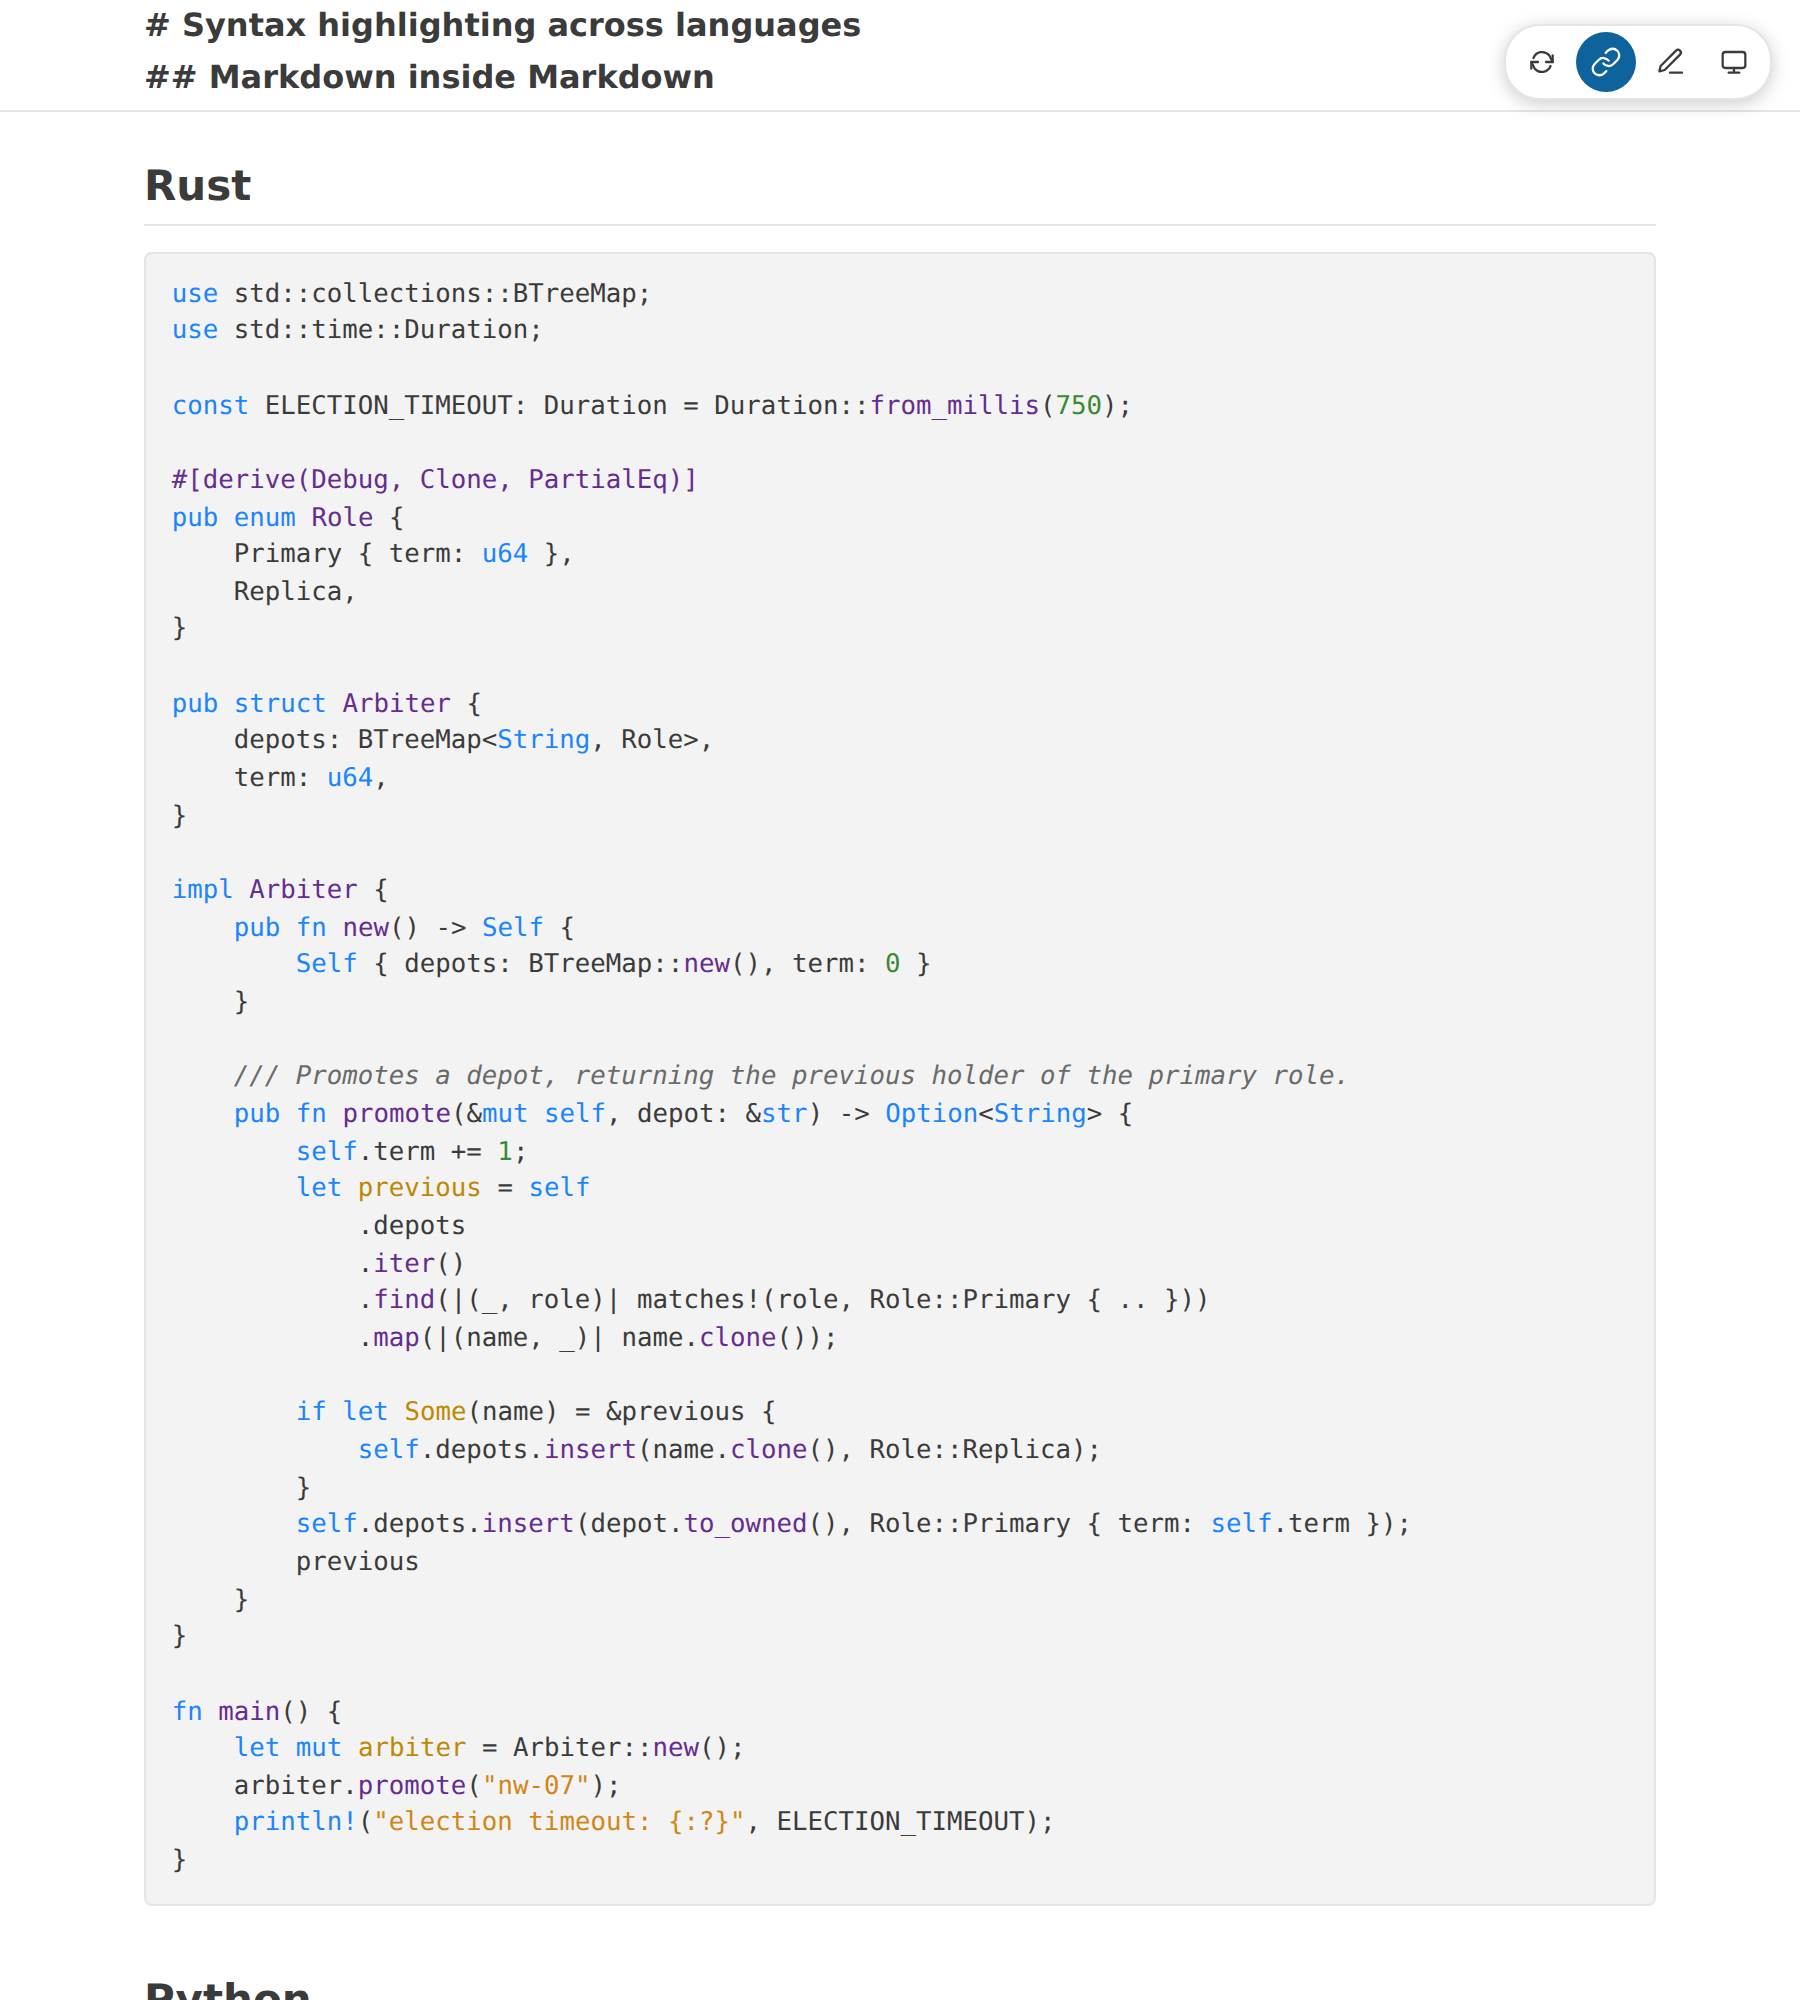Image resolution: width=1800 pixels, height=2000 pixels.
Task: Click the refresh sync icon
Action: point(1542,62)
